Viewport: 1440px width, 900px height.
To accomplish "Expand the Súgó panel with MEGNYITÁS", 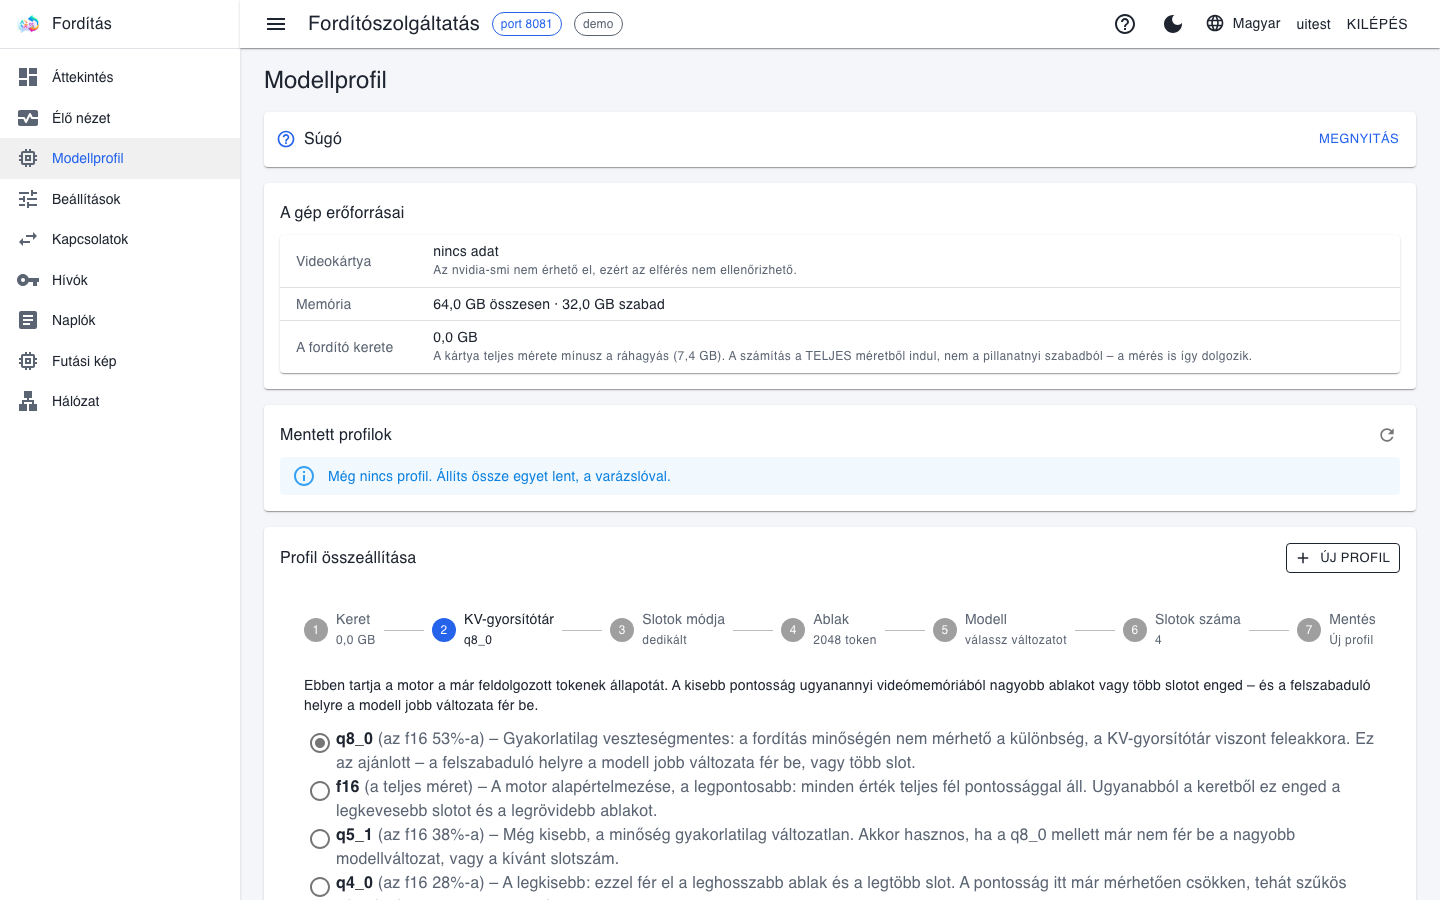I will click(1358, 139).
